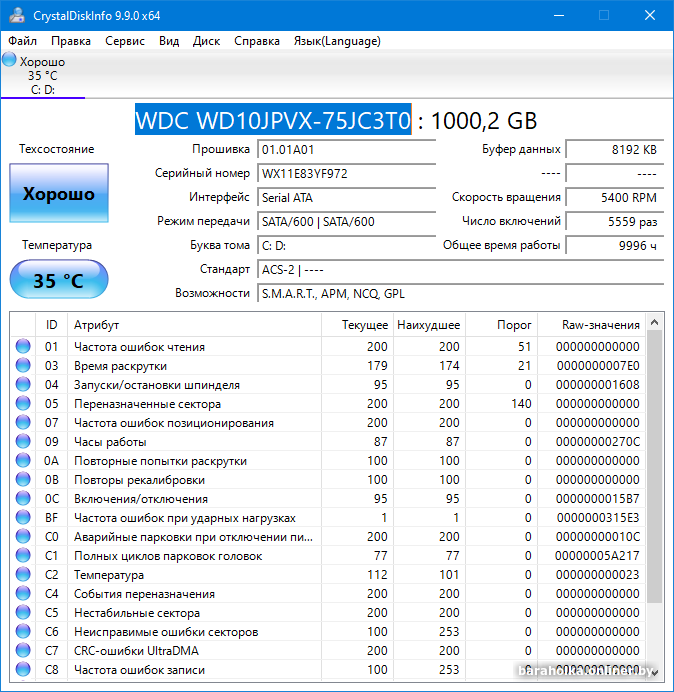Open the Вид menu
Viewport: 674px width, 692px height.
point(169,41)
